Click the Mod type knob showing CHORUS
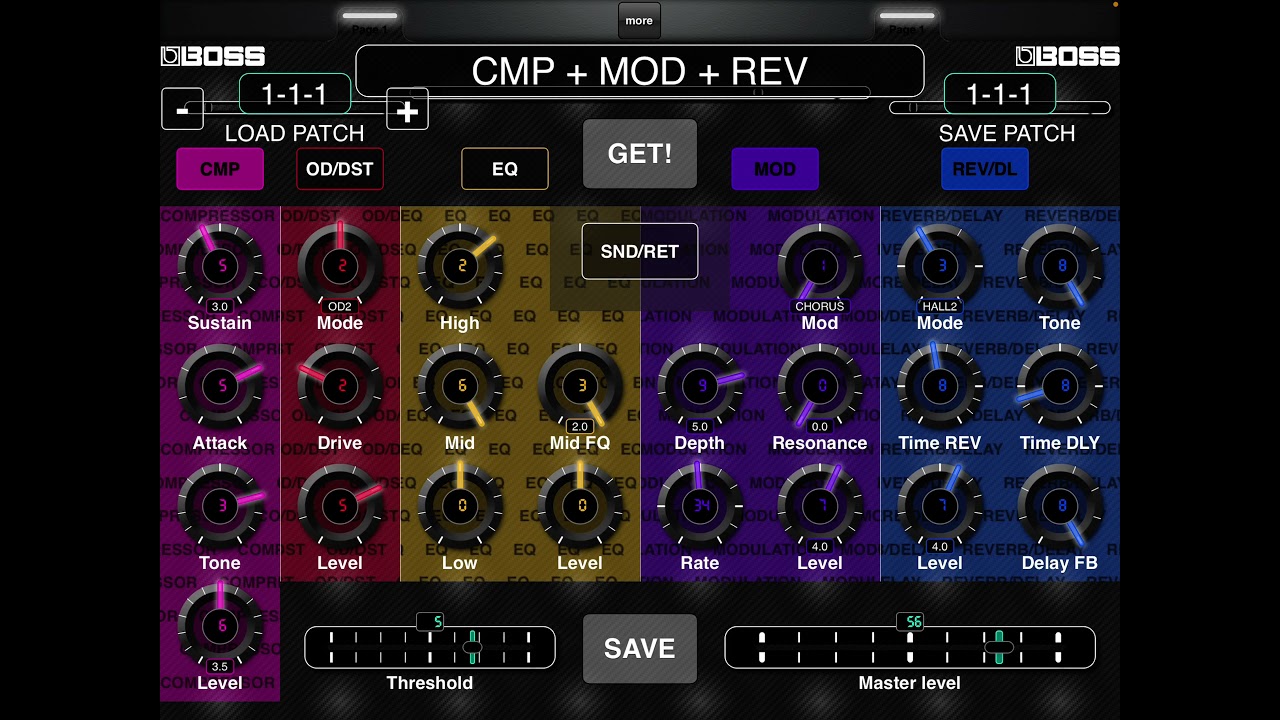 (820, 266)
